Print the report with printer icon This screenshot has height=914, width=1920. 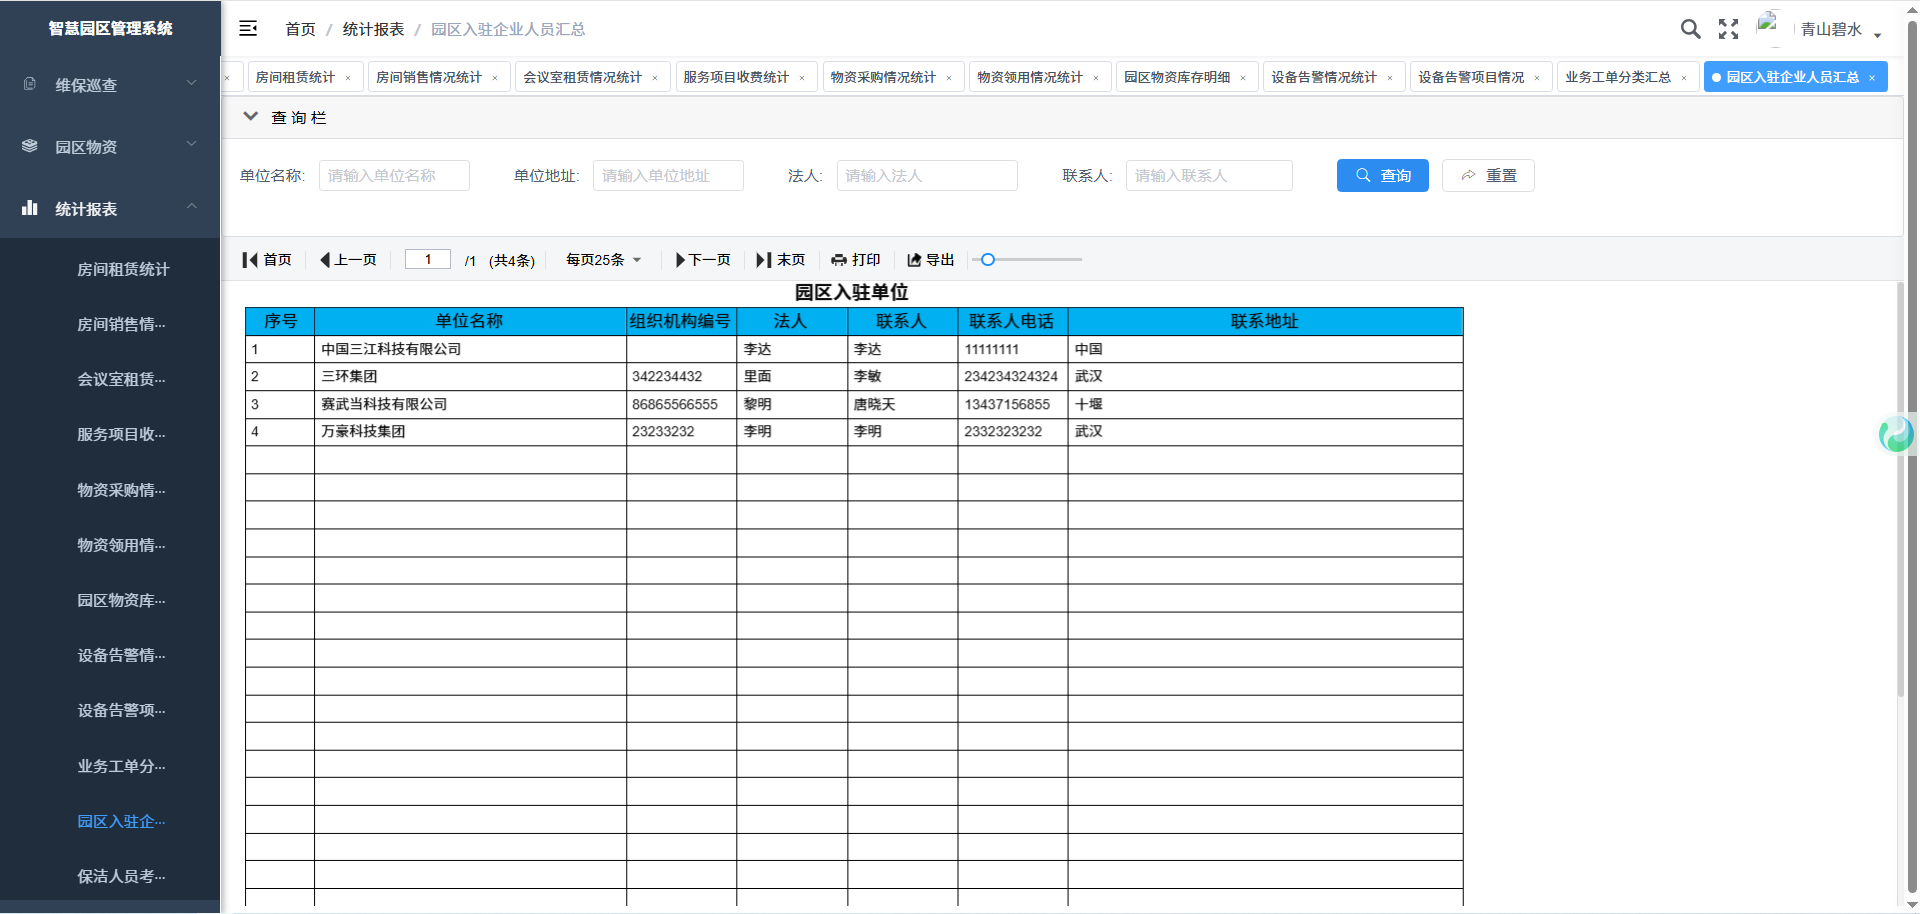pyautogui.click(x=855, y=260)
